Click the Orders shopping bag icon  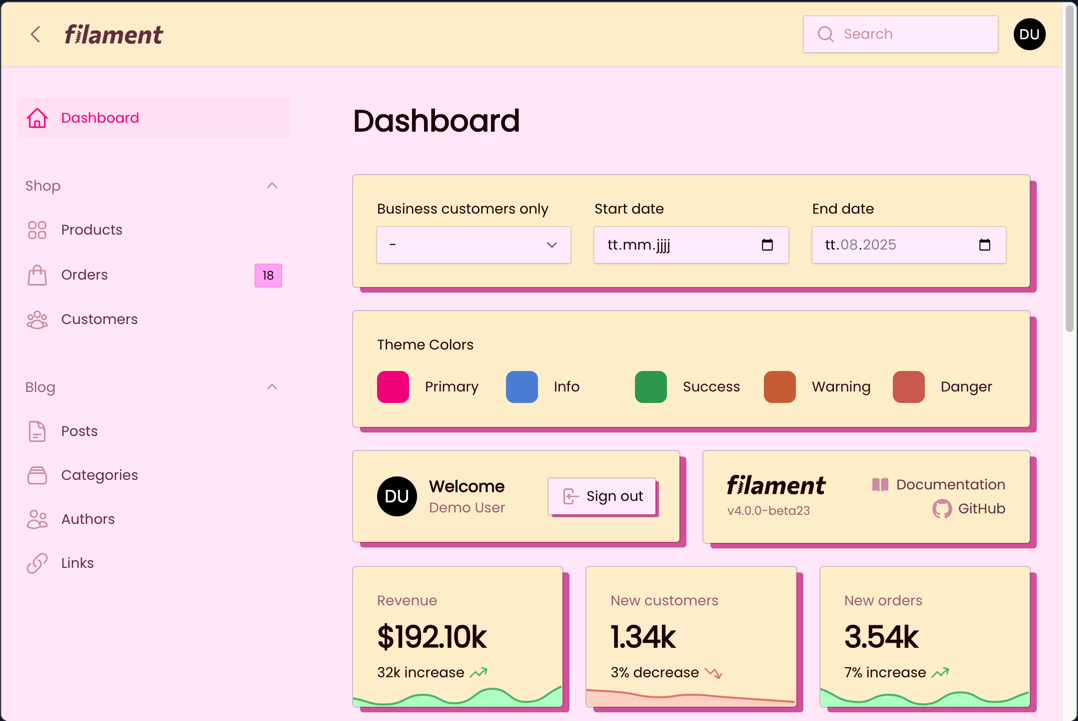[x=37, y=275]
